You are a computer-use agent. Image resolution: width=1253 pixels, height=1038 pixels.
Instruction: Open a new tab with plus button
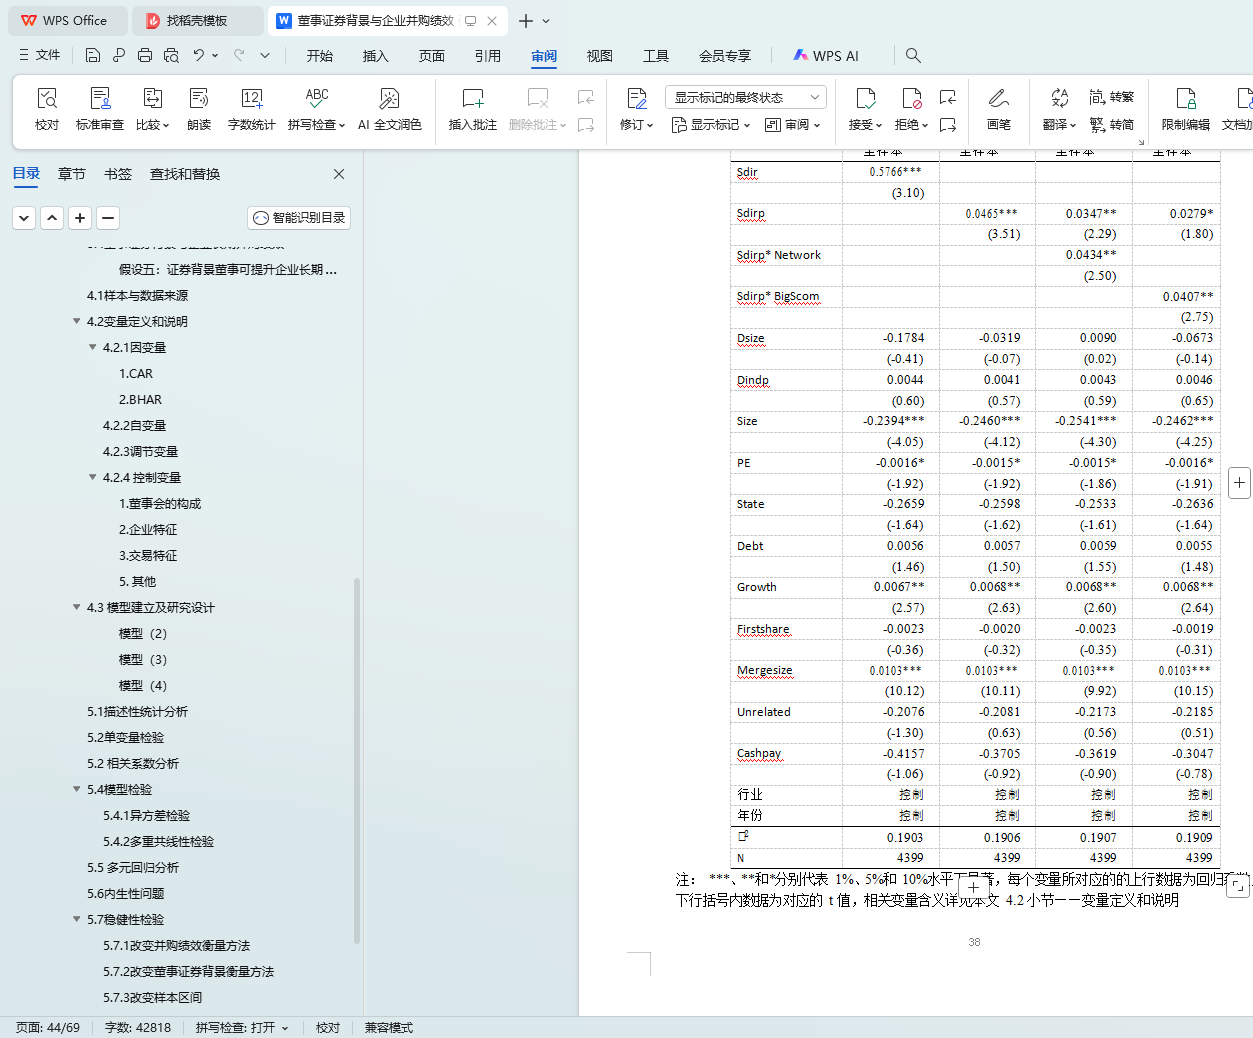pos(526,20)
